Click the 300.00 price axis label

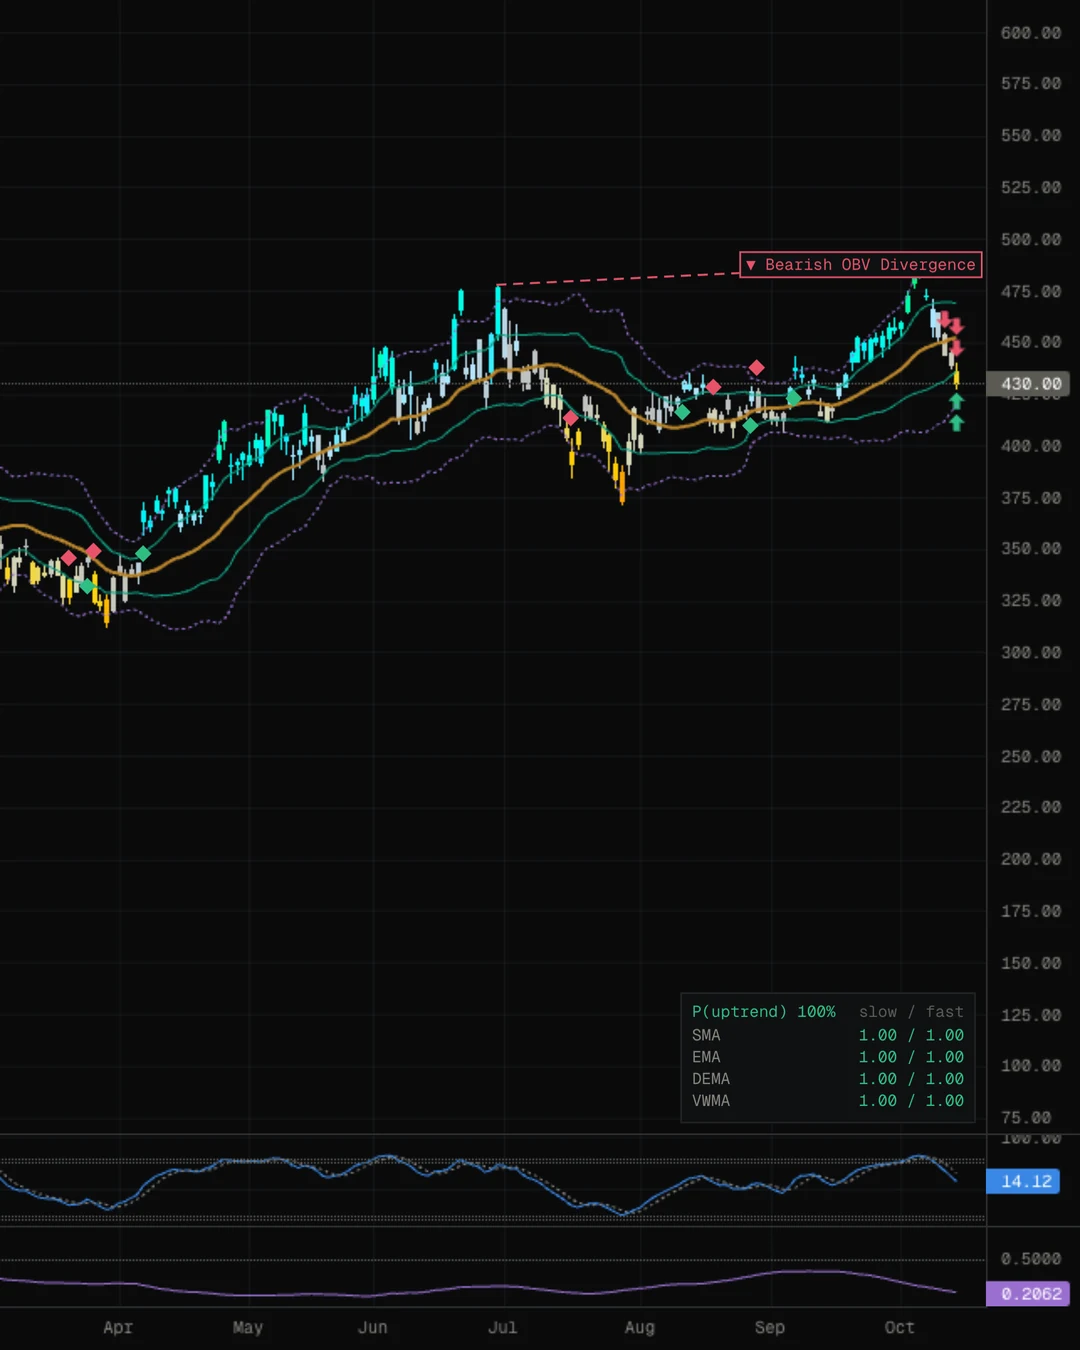[x=1031, y=653]
